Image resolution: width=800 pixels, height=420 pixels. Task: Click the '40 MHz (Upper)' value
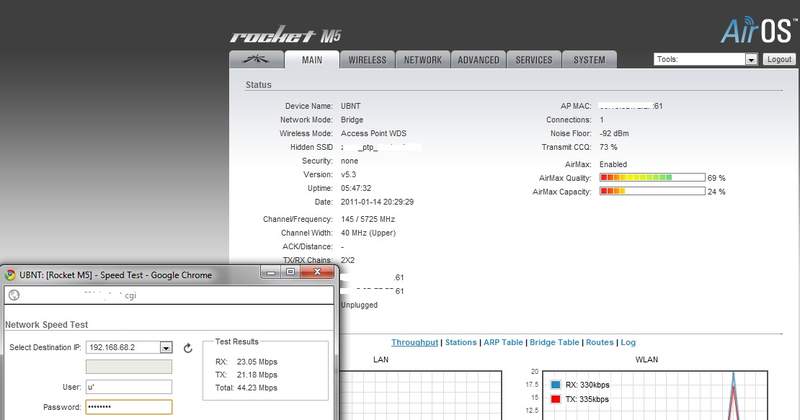[x=368, y=233]
